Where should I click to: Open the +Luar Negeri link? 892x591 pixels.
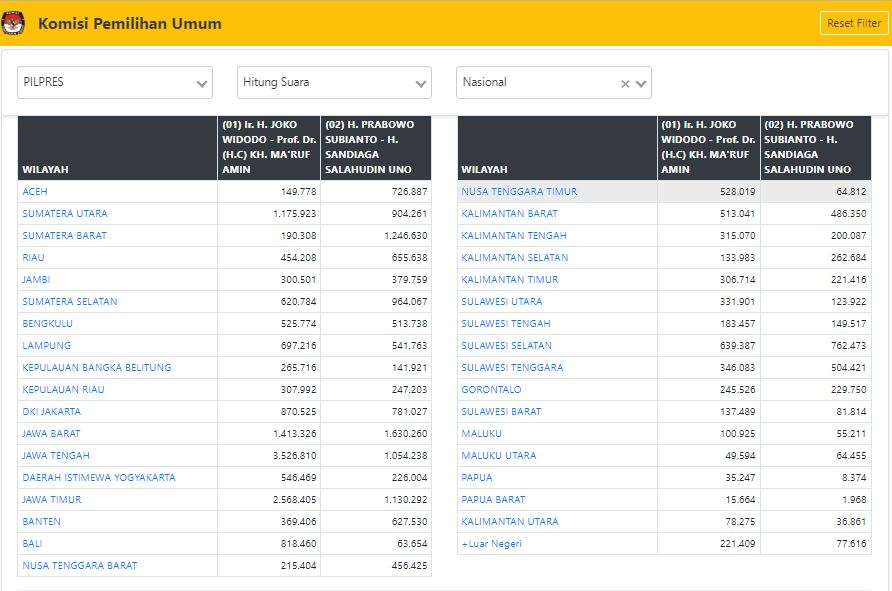(492, 544)
